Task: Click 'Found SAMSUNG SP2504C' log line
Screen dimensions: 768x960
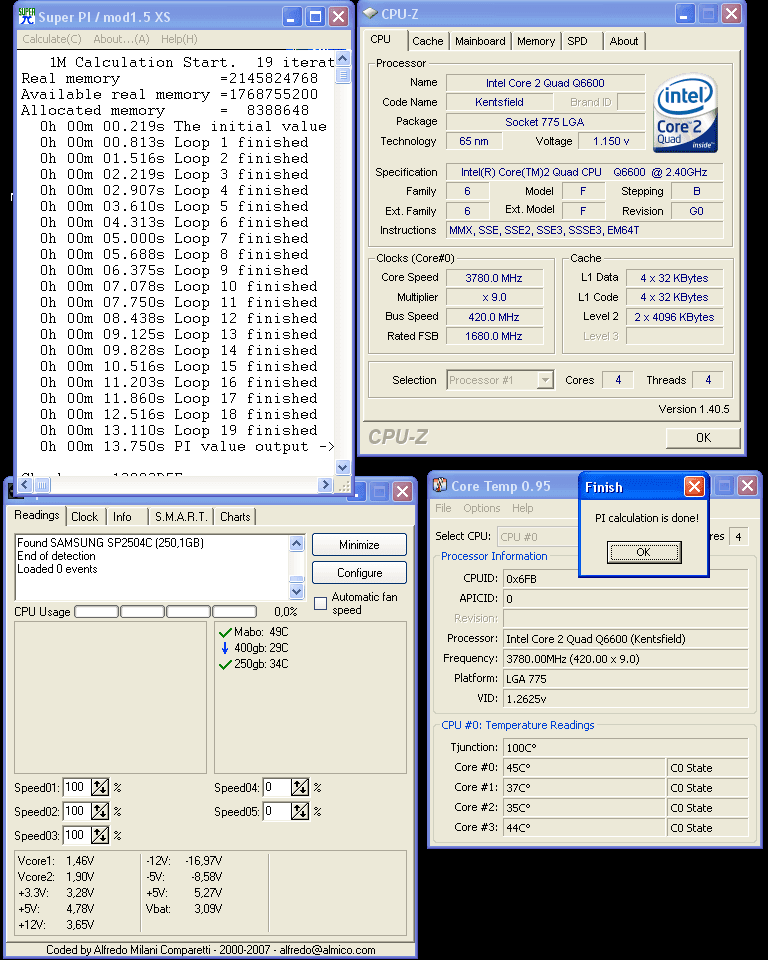Action: (x=110, y=542)
